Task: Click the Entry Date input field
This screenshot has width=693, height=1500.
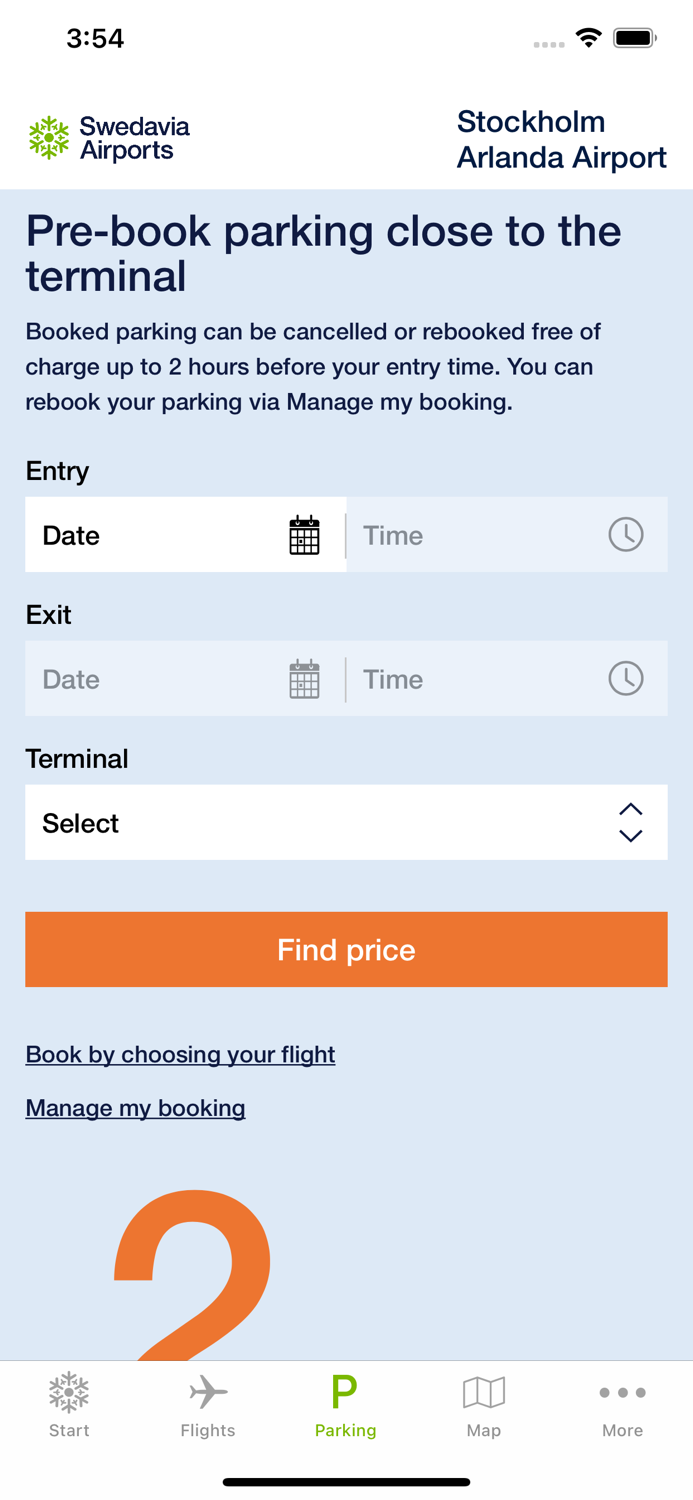Action: click(150, 534)
